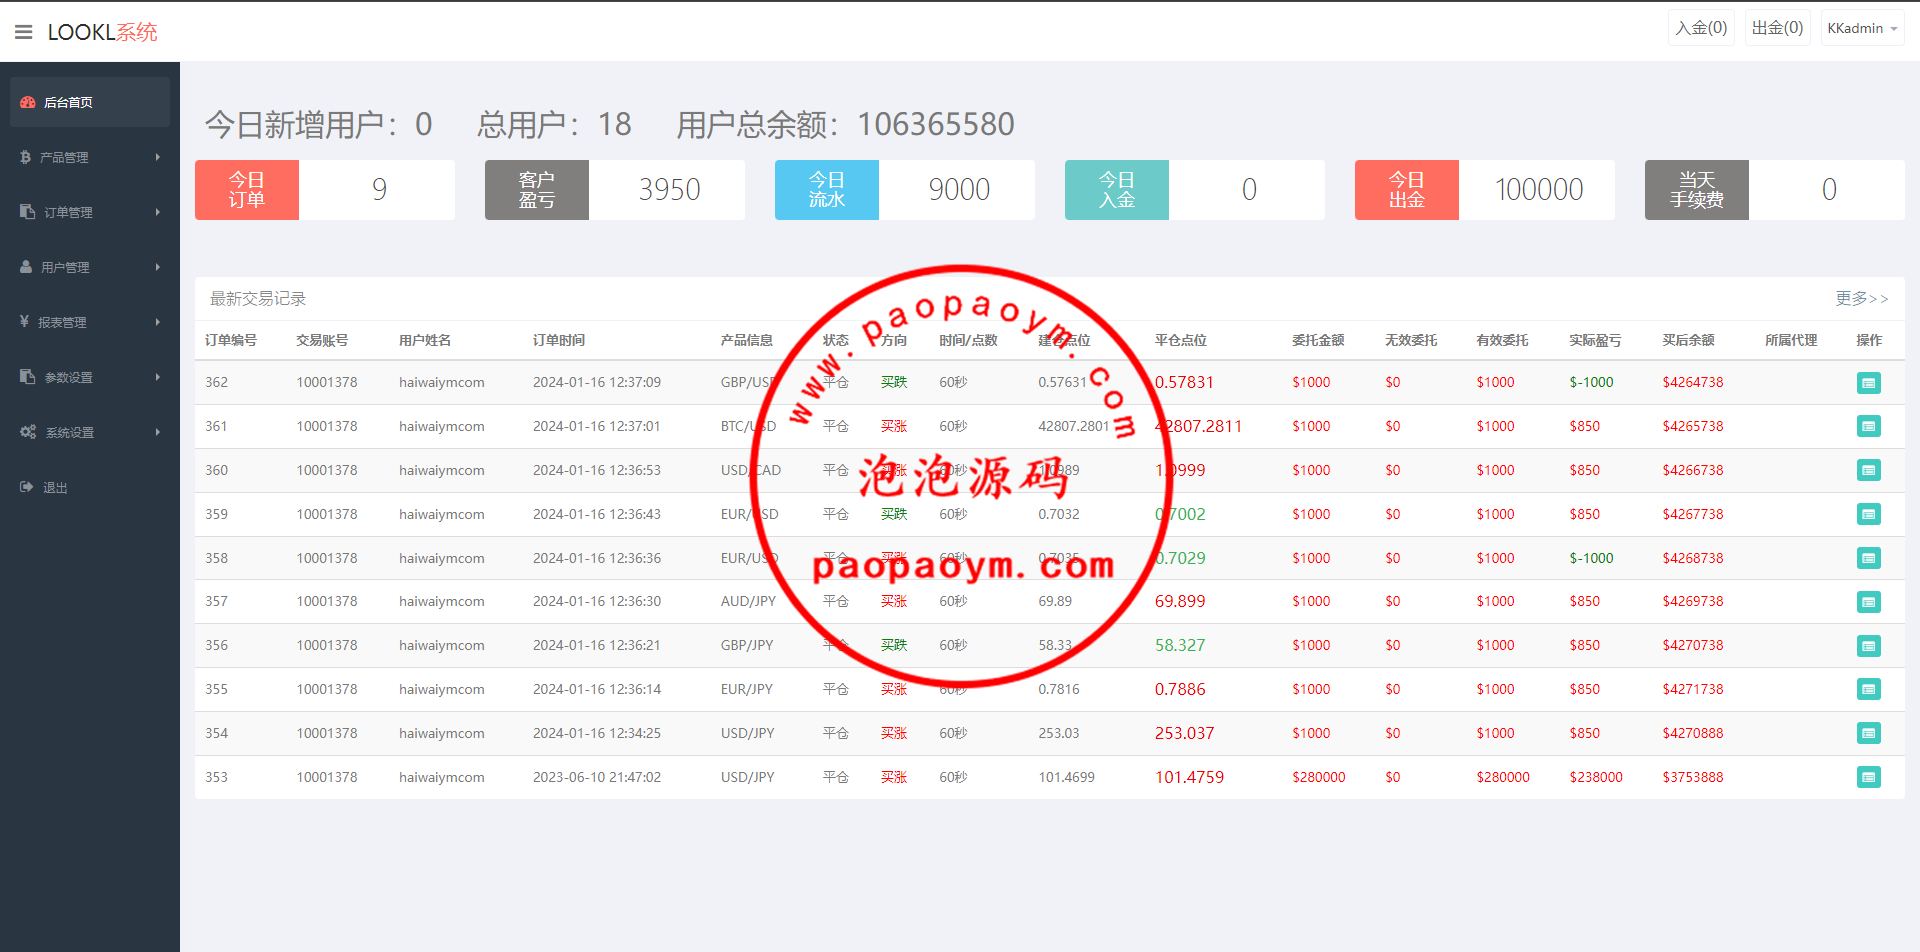The width and height of the screenshot is (1920, 952).
Task: Click the 今日订单 red stat tile
Action: click(247, 190)
